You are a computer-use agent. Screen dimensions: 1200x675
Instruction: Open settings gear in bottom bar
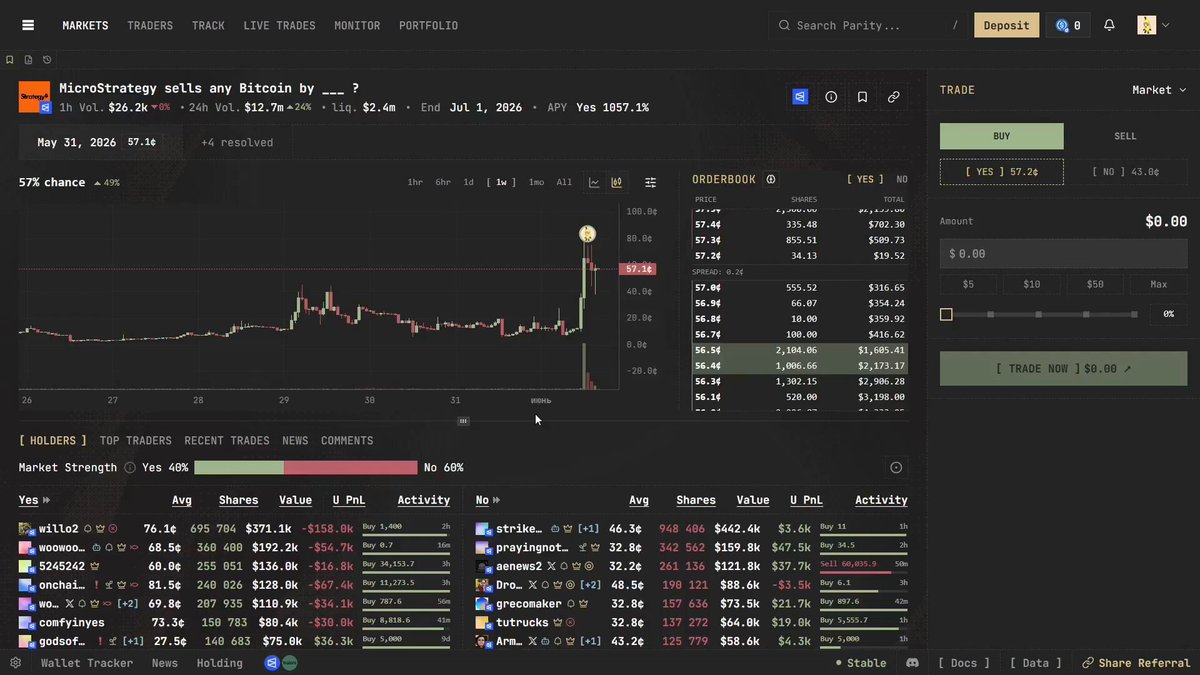[x=15, y=662]
